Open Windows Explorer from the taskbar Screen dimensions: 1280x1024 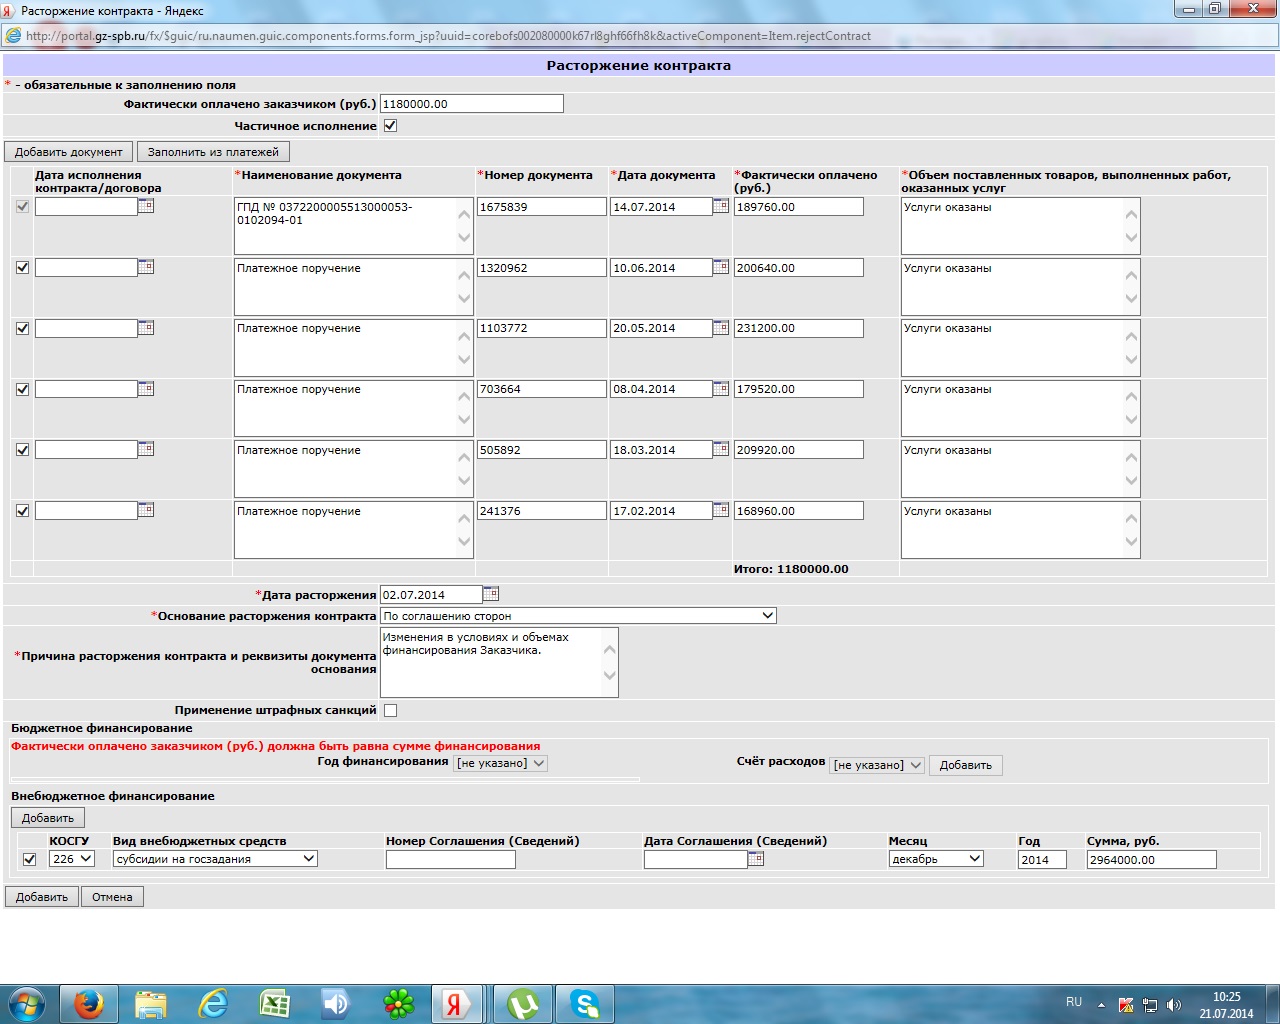(x=151, y=1003)
